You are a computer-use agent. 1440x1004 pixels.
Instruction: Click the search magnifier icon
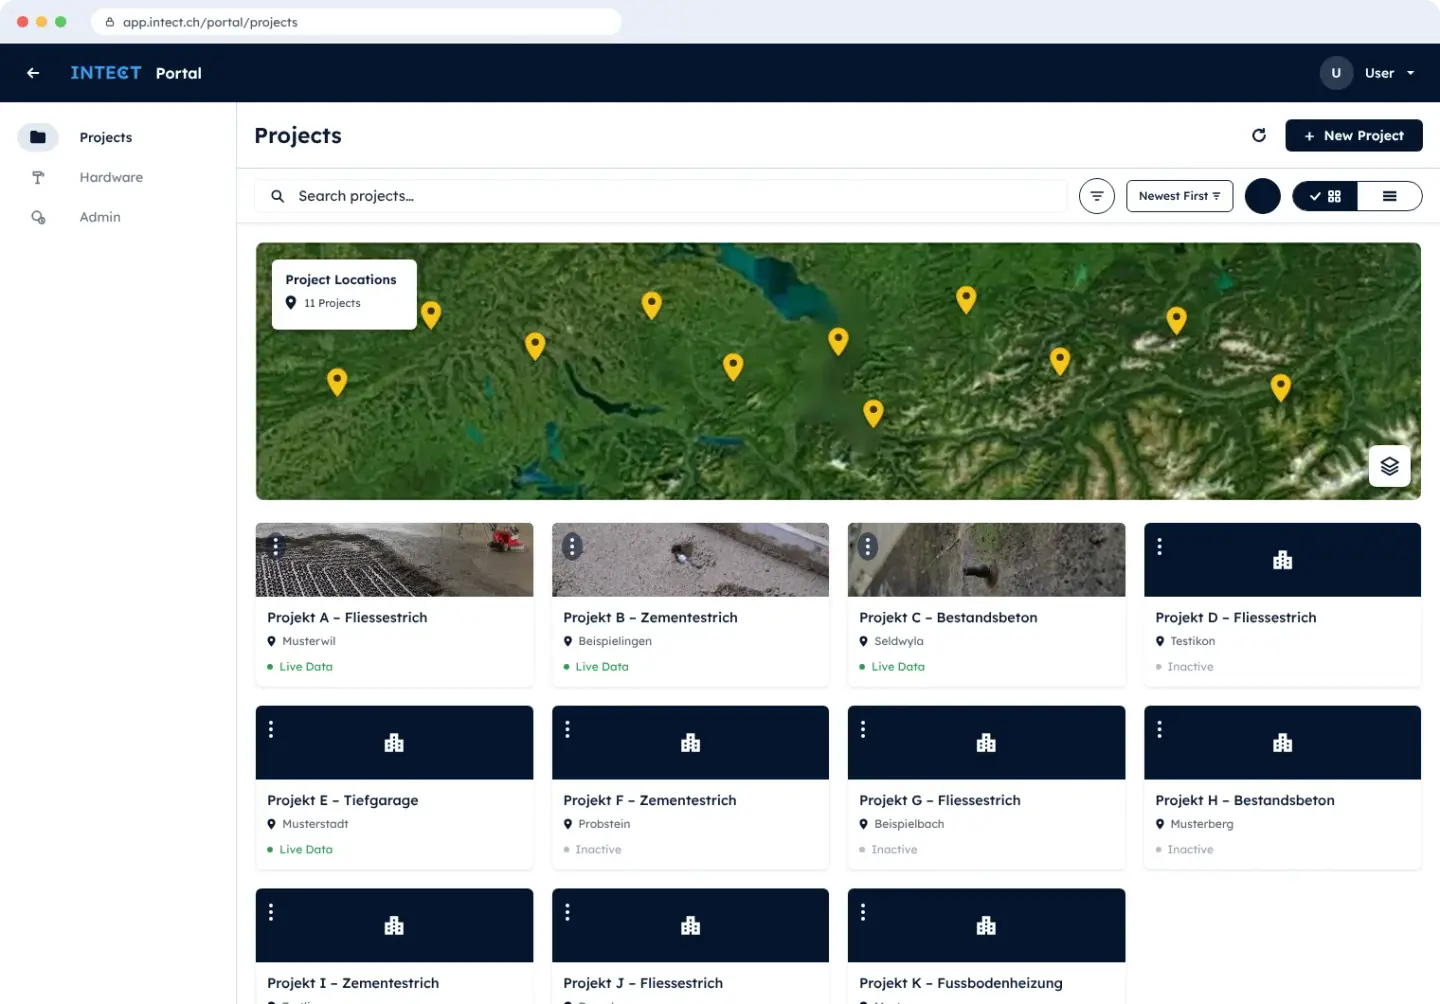(x=277, y=196)
